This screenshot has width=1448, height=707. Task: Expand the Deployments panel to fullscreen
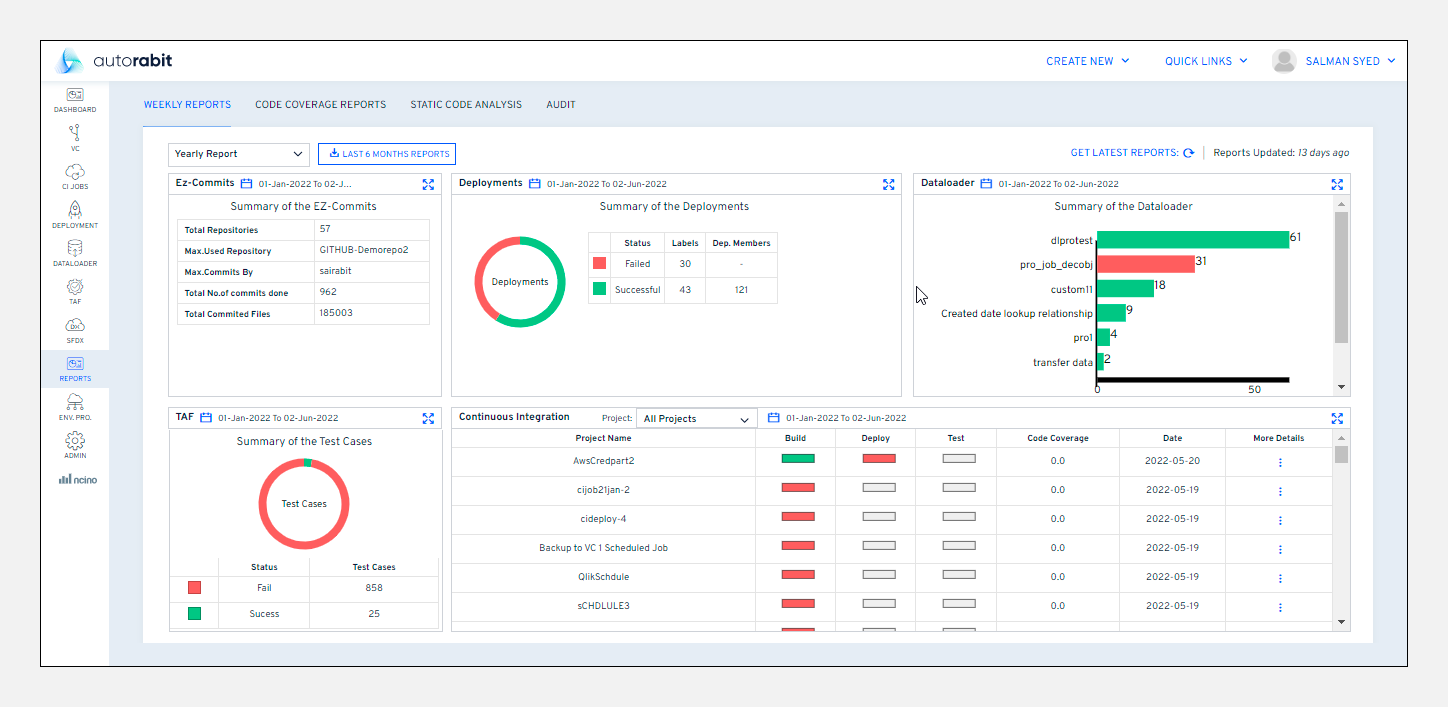[x=888, y=184]
